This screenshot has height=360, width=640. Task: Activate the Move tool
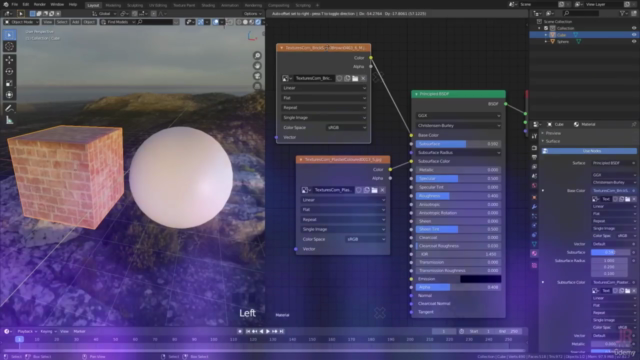tap(9, 60)
